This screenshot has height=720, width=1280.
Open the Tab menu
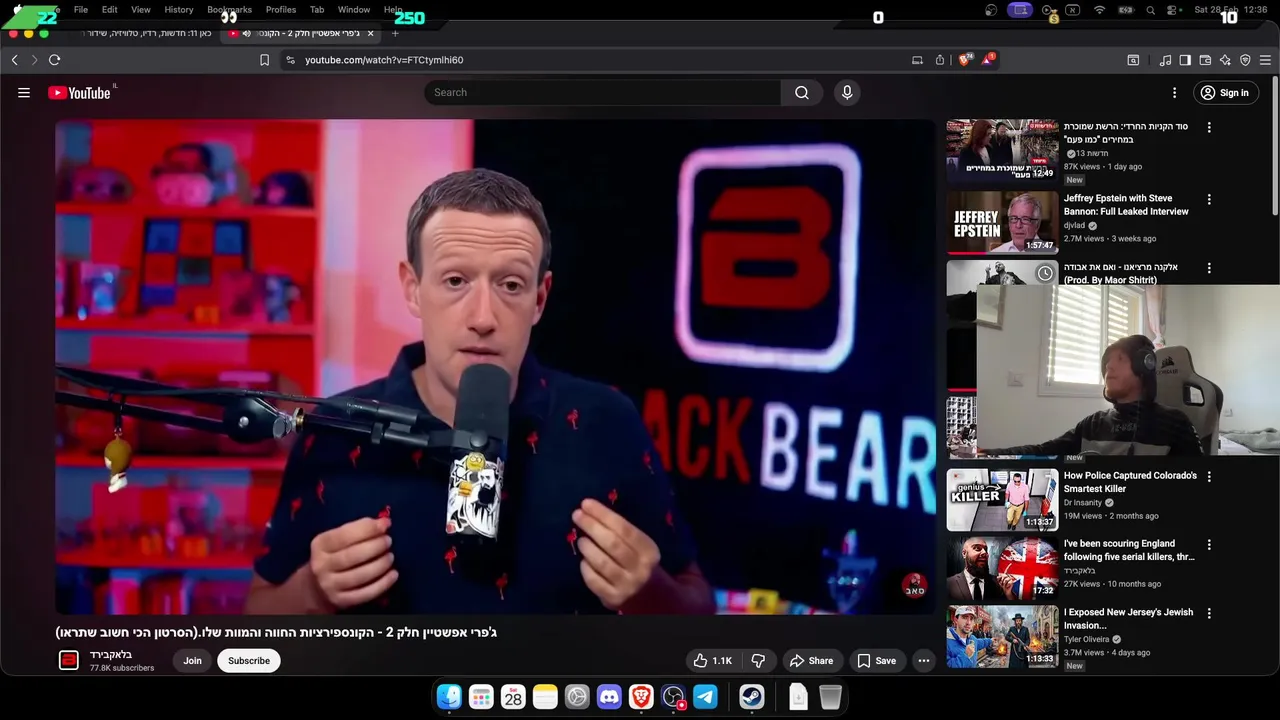coord(317,10)
